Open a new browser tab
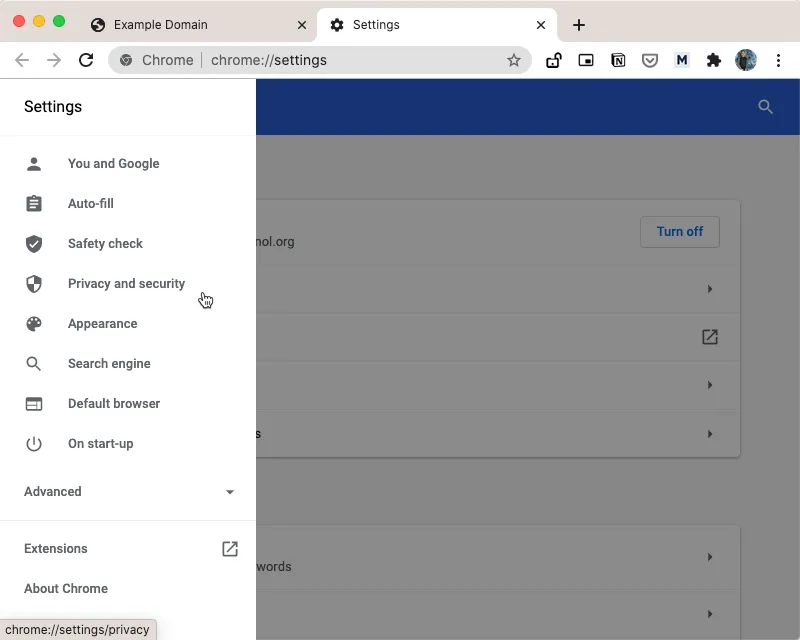The width and height of the screenshot is (800, 640). (x=578, y=25)
